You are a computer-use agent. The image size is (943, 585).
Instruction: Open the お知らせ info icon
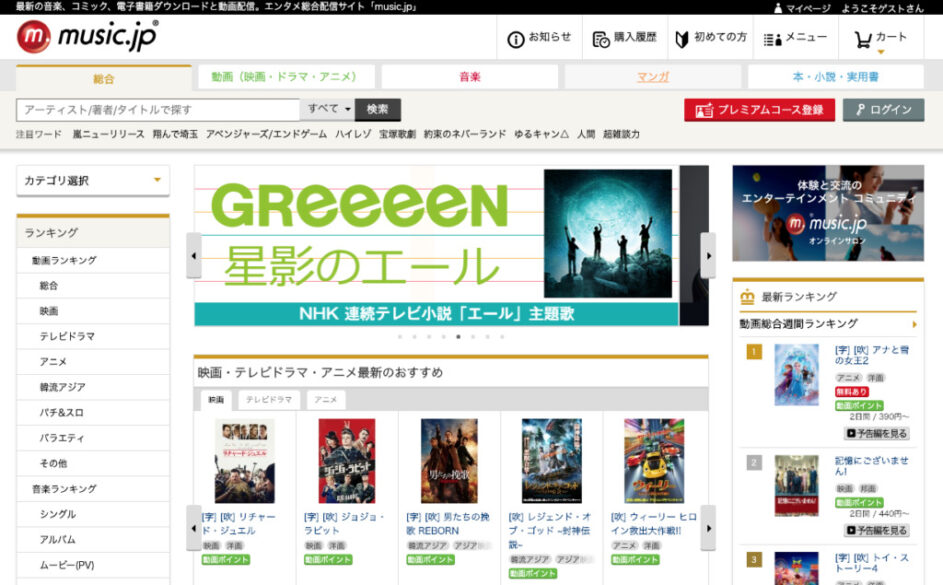tap(515, 40)
